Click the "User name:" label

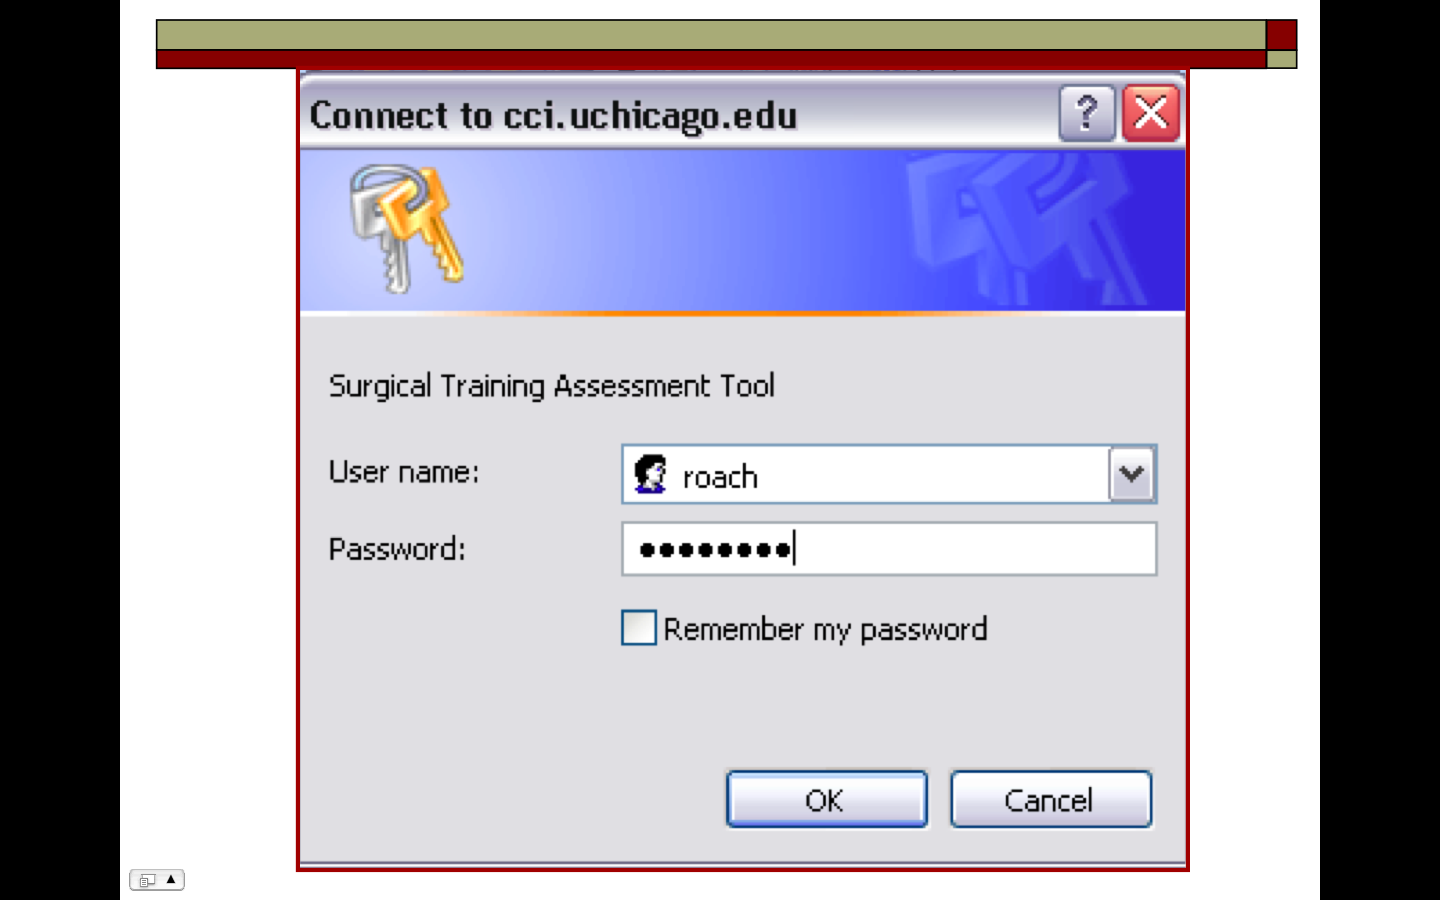click(x=404, y=472)
